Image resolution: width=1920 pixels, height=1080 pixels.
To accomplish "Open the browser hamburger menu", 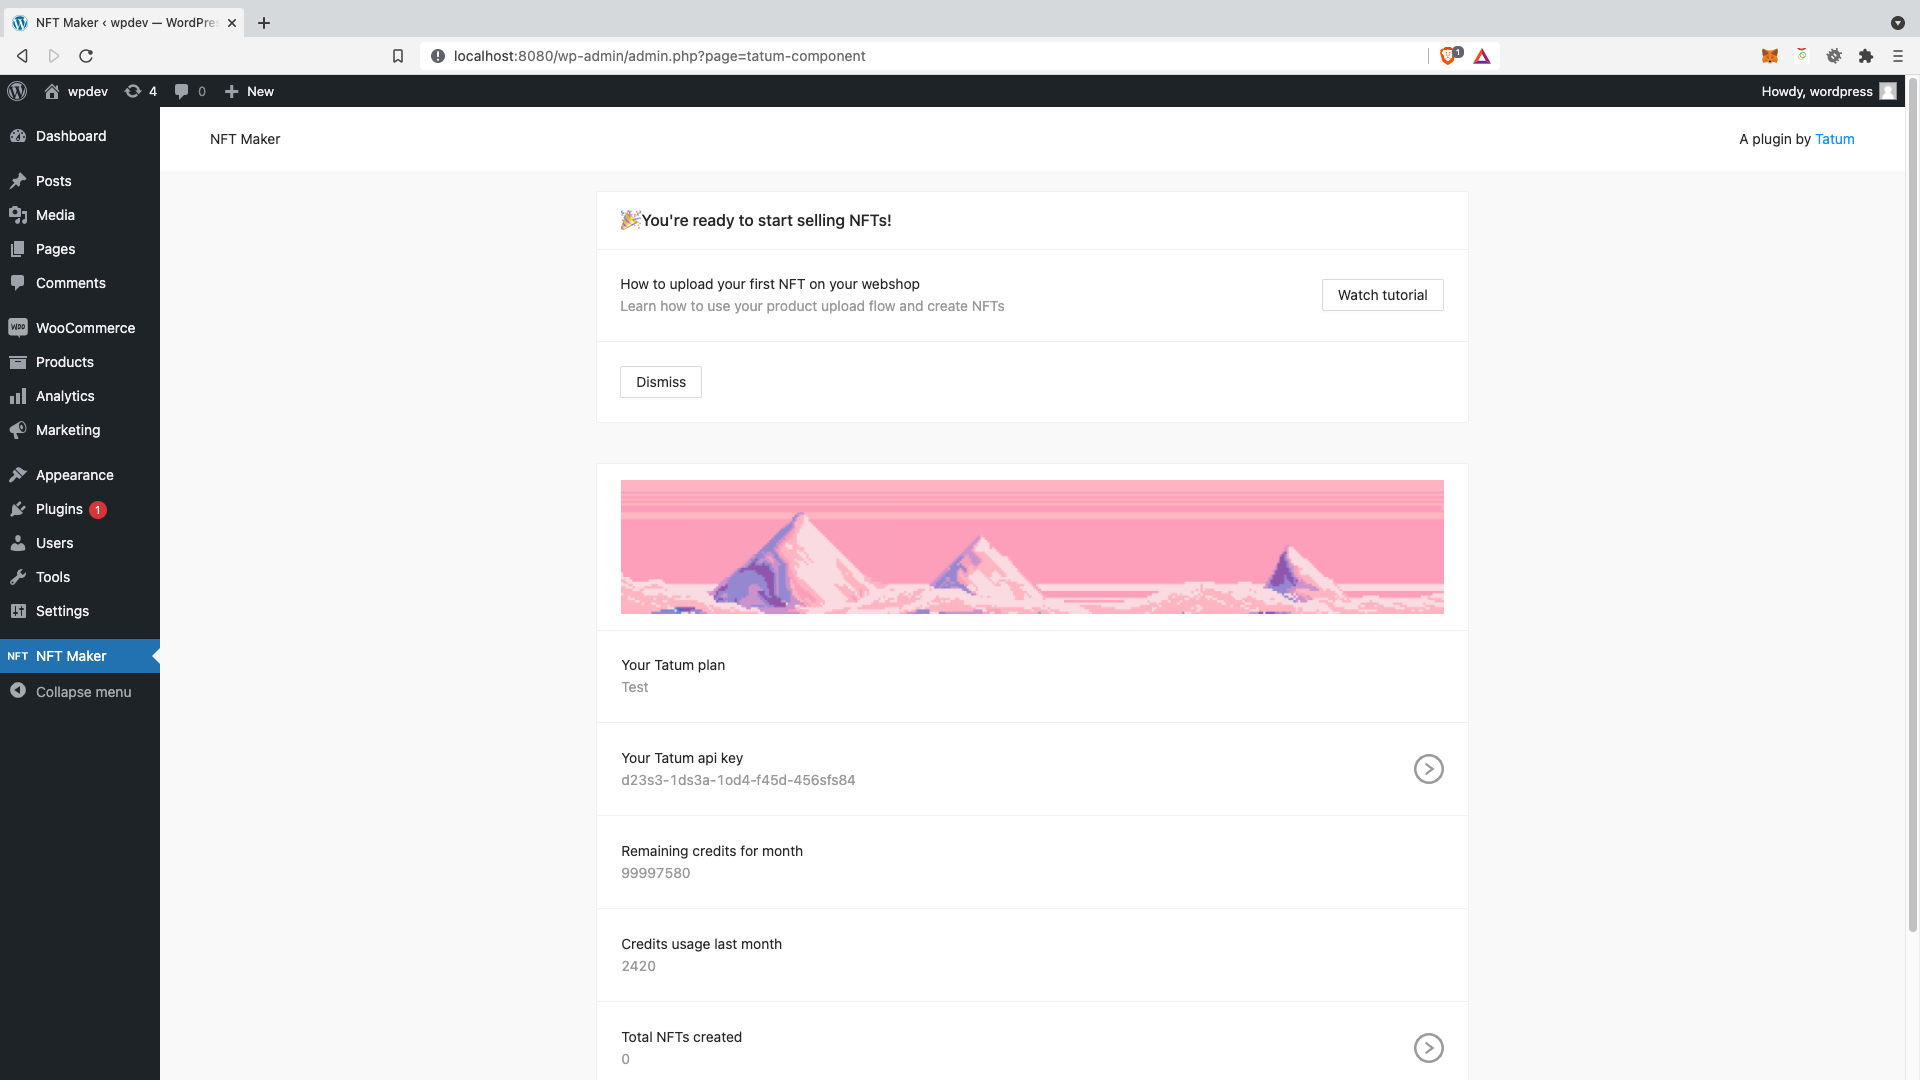I will point(1898,56).
